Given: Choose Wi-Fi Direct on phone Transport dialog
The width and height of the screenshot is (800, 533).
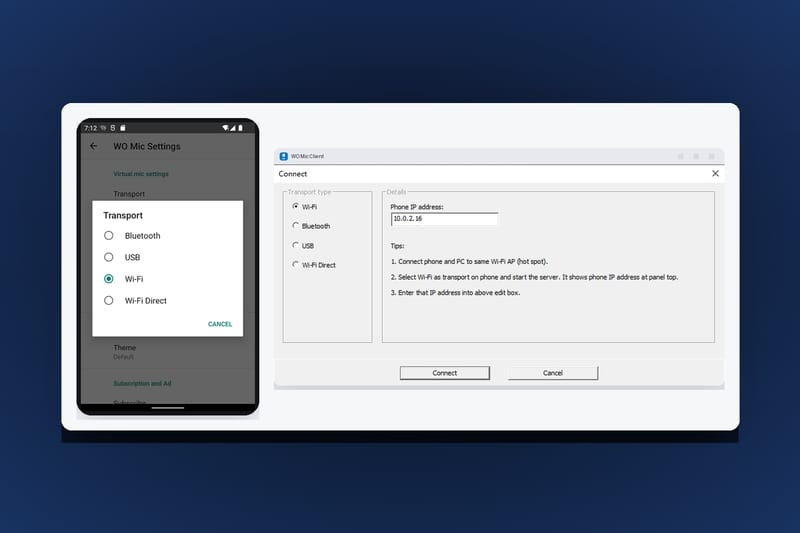Looking at the screenshot, I should [x=109, y=300].
